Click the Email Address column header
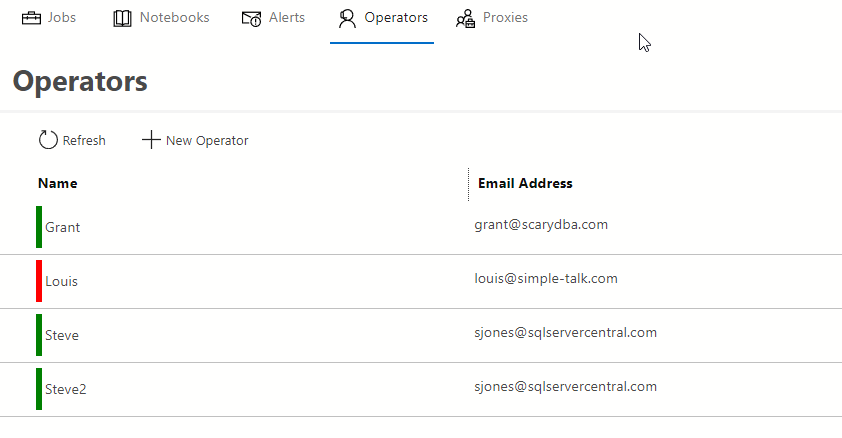 [x=525, y=184]
